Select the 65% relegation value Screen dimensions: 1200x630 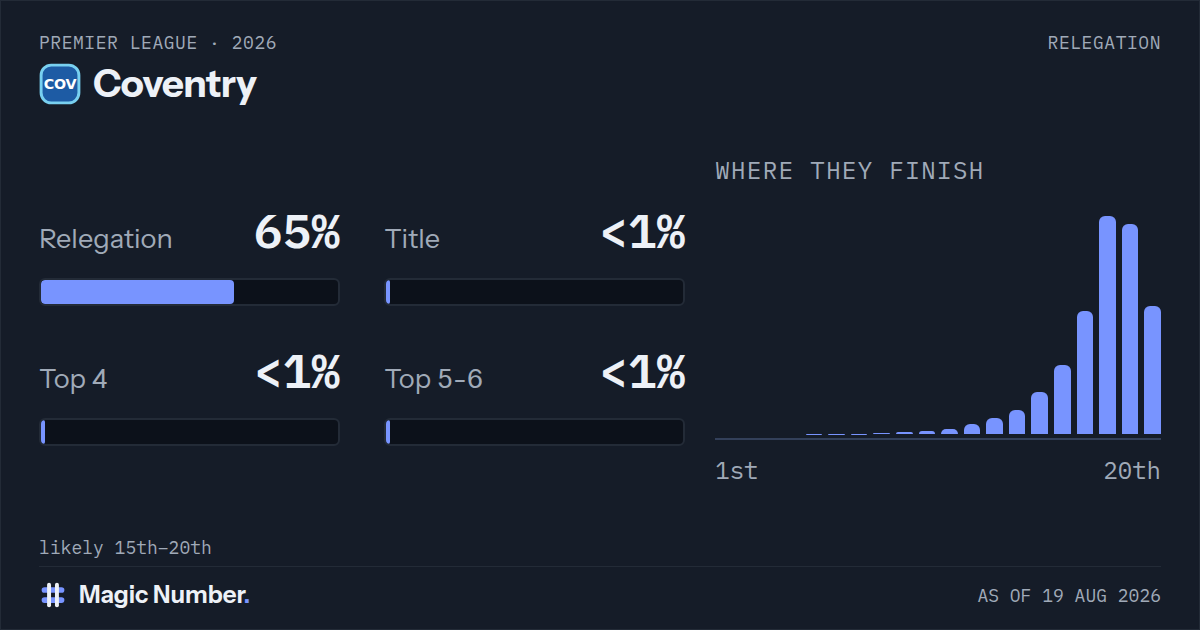297,234
